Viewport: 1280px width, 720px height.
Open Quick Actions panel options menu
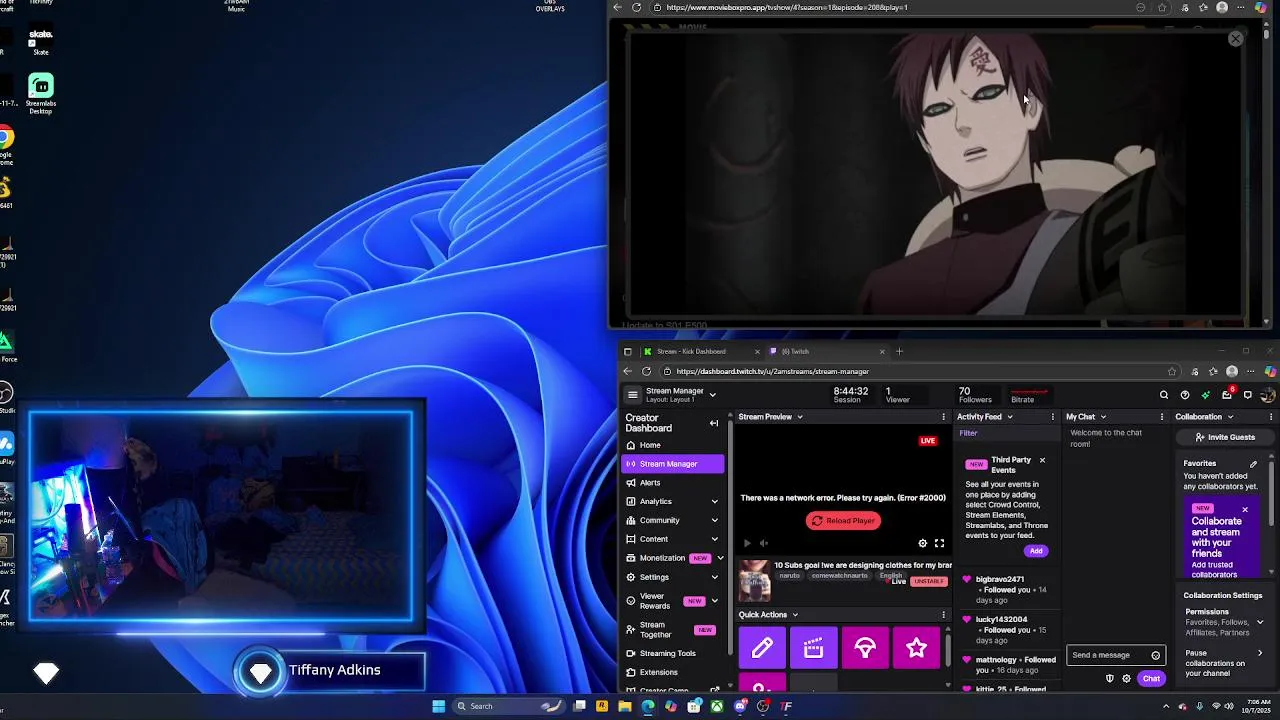coord(943,615)
